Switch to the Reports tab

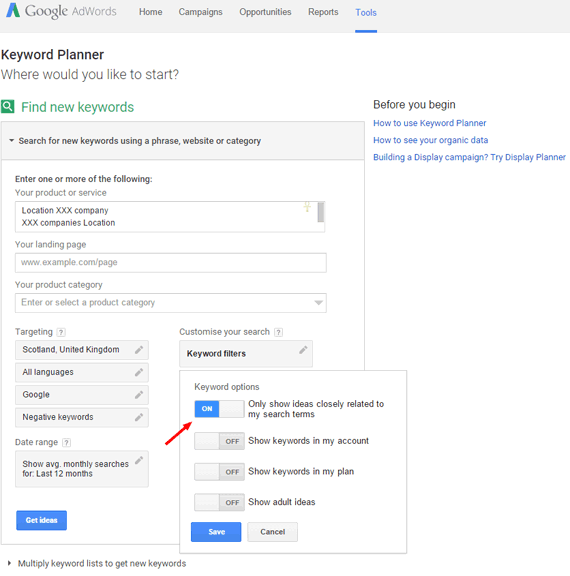pyautogui.click(x=323, y=12)
